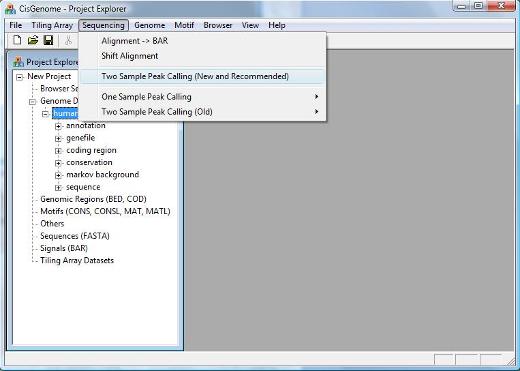Click the Cut scissors toolbar icon

tap(68, 40)
